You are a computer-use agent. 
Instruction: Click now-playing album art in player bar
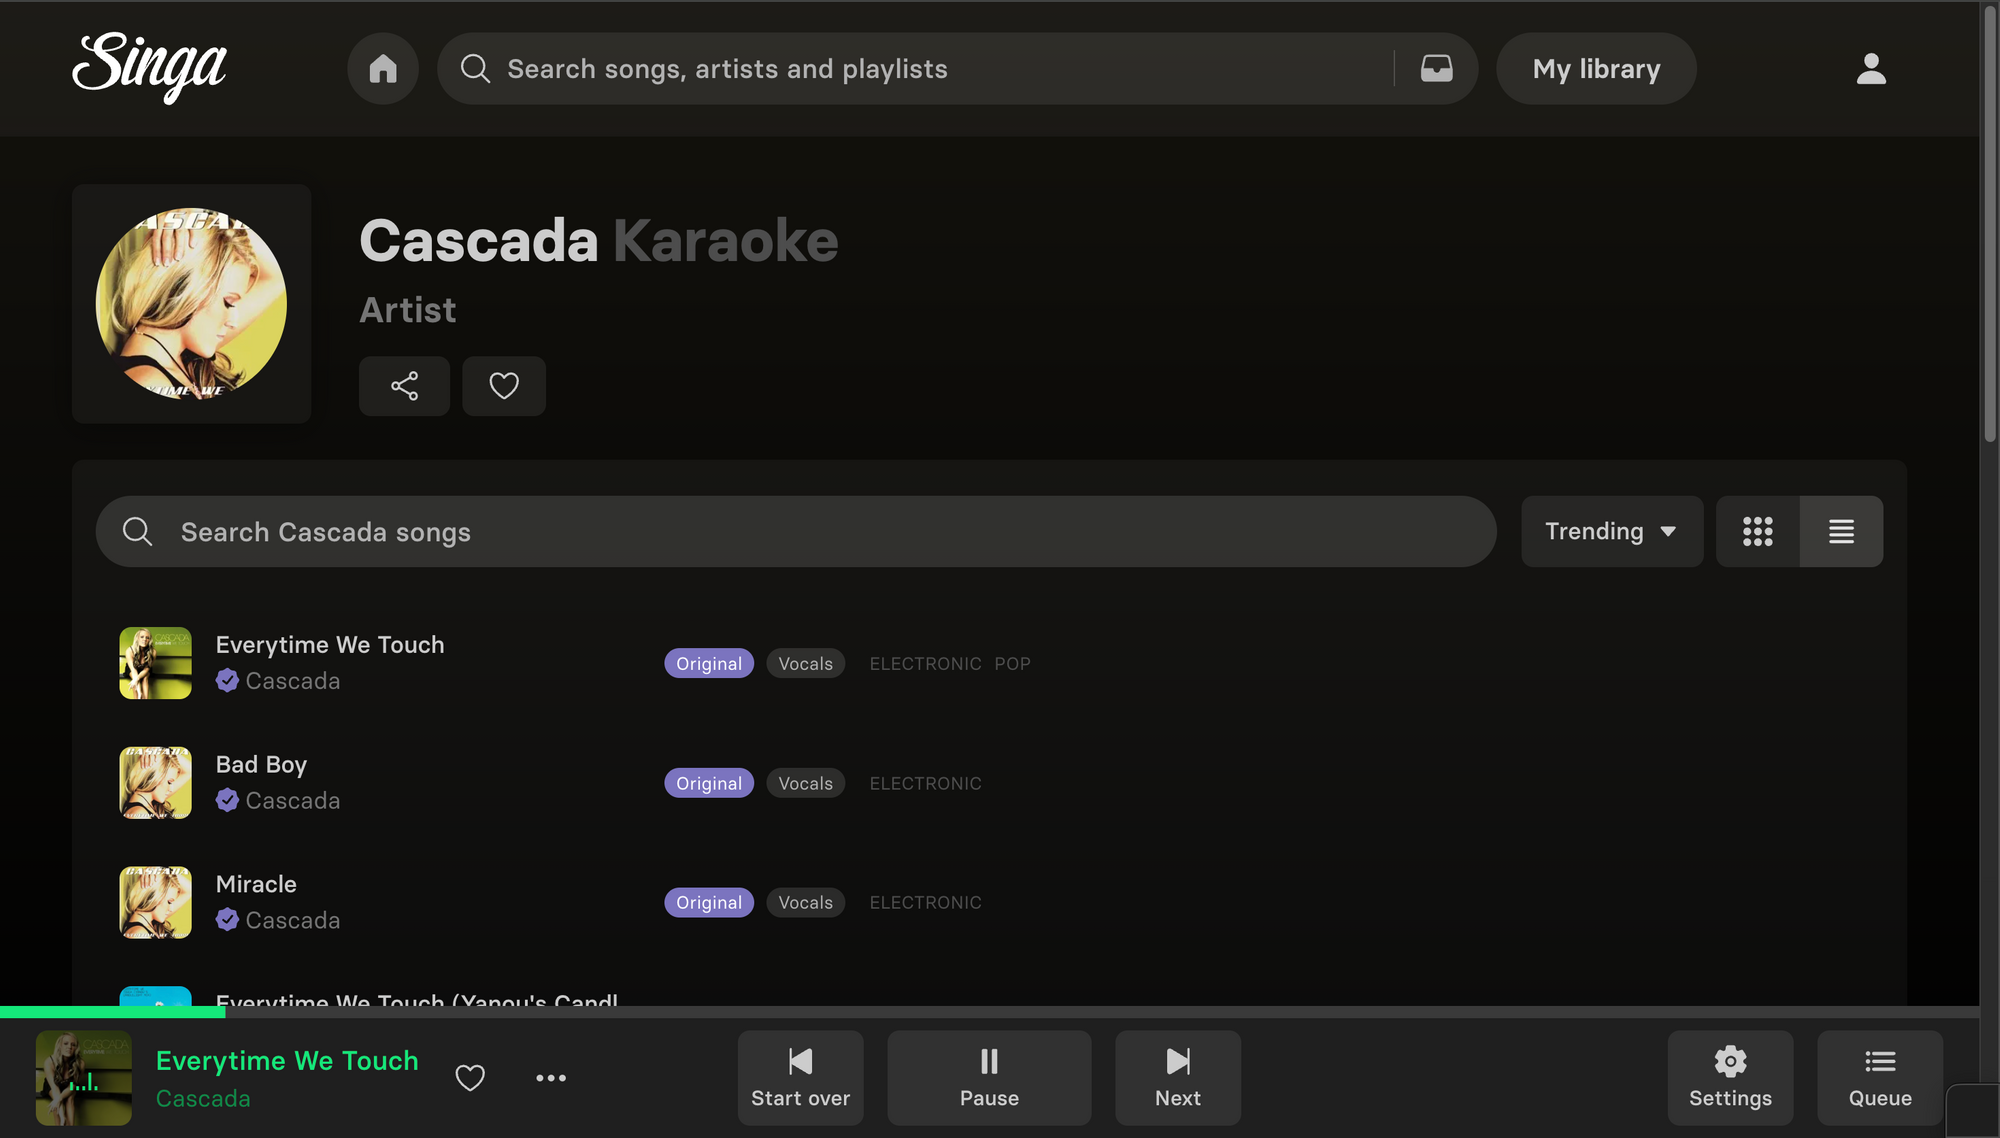pyautogui.click(x=84, y=1078)
